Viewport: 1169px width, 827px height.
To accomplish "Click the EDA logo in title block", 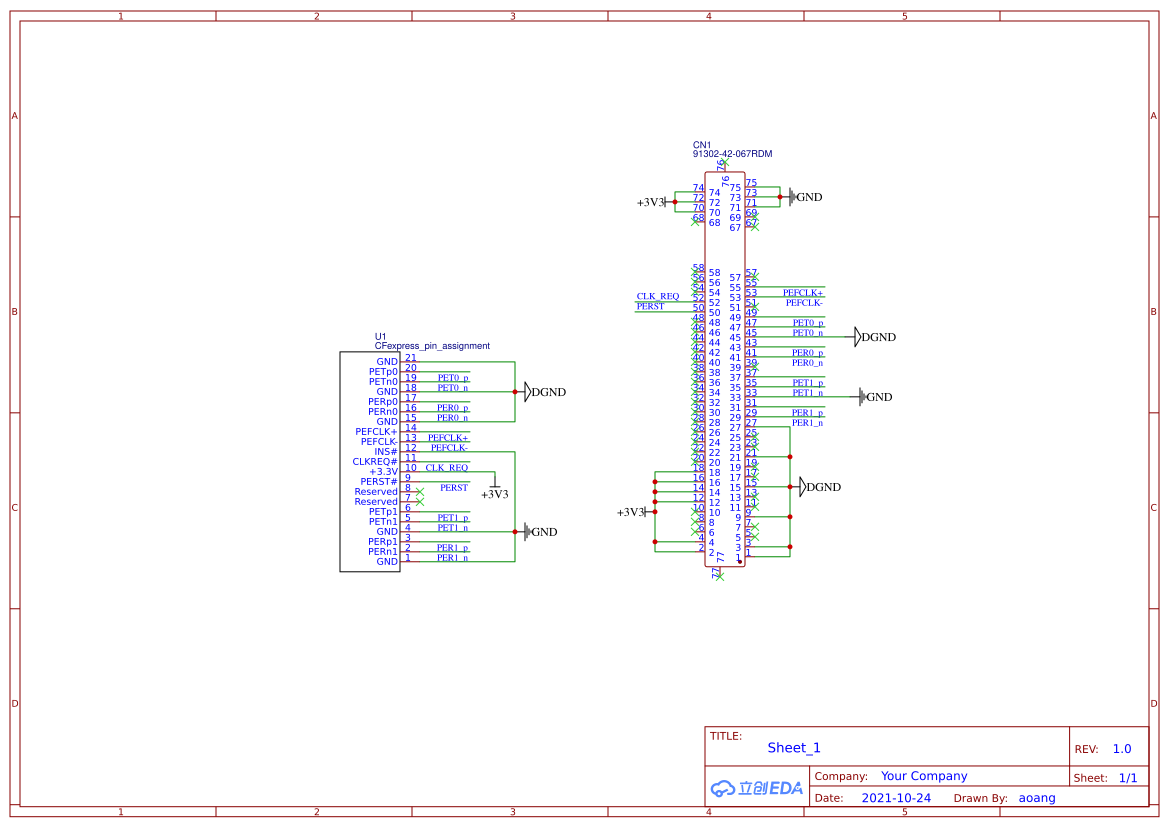I will coord(757,788).
